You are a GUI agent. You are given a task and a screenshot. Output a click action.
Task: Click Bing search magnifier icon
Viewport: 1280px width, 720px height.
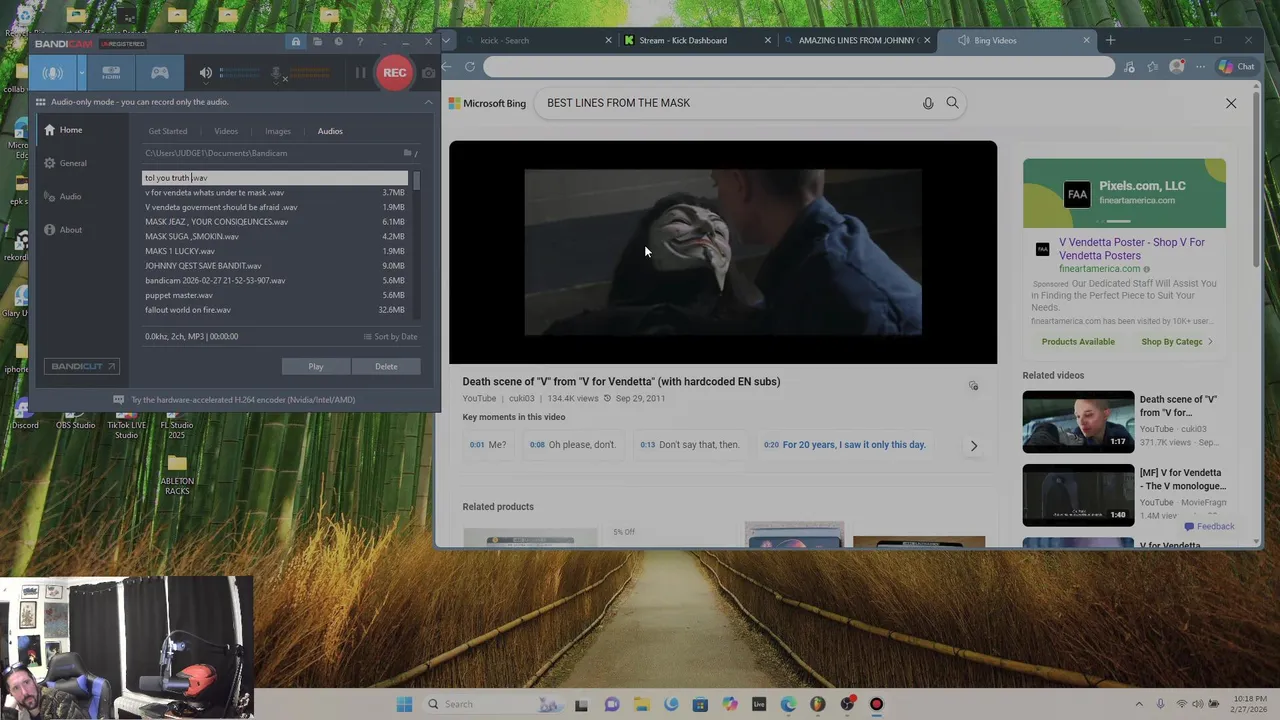(x=952, y=103)
